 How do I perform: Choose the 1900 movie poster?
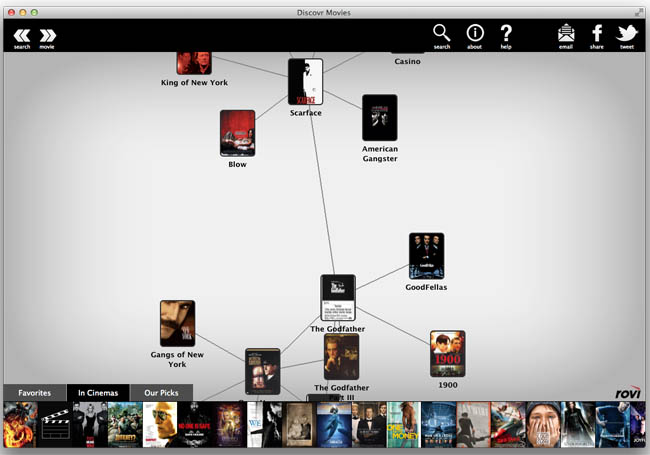(447, 354)
